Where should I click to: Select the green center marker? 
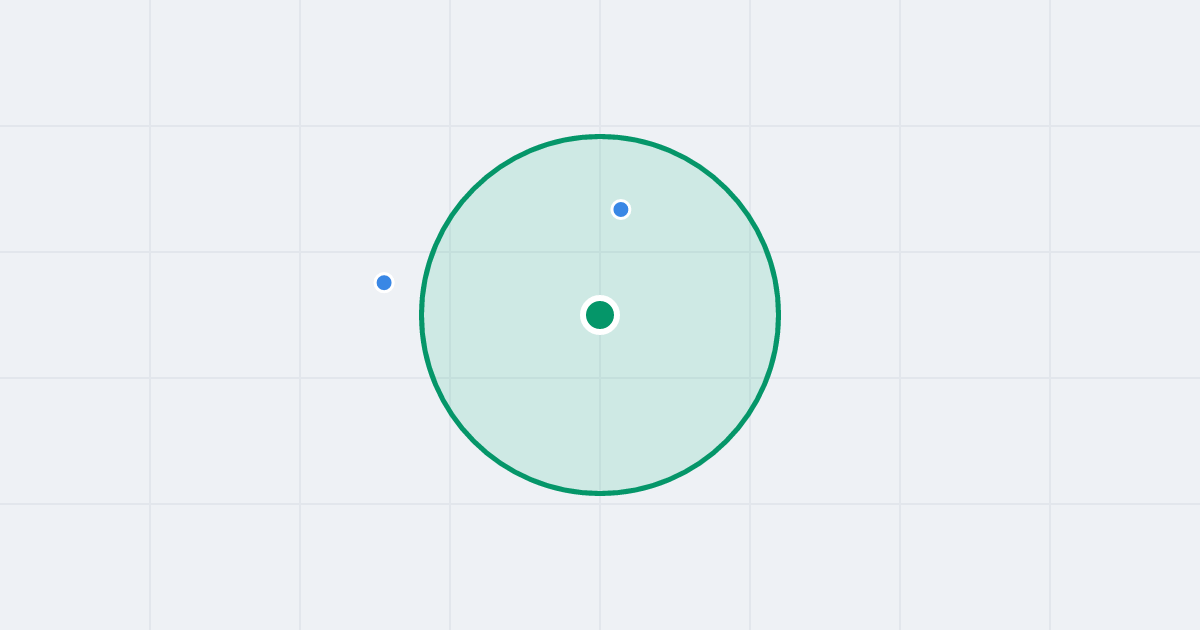(x=600, y=315)
